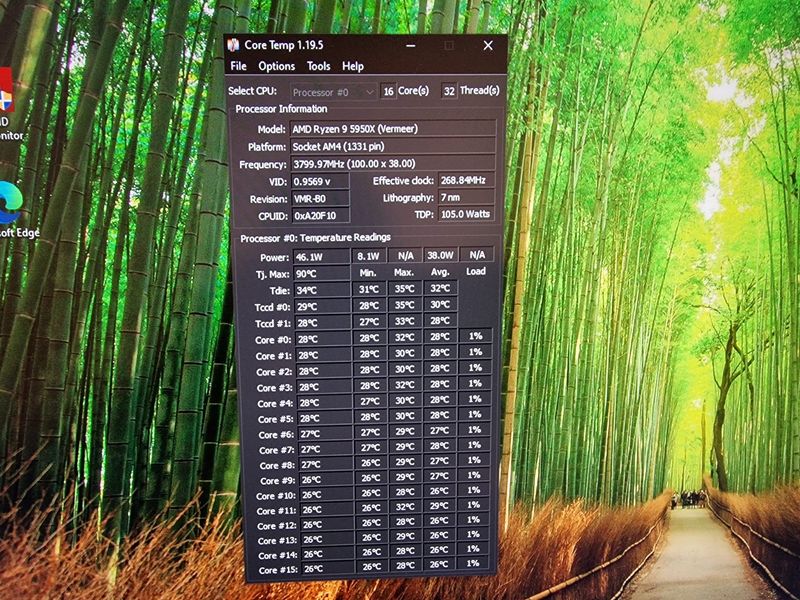The image size is (800, 600).
Task: Click the Load column header
Action: point(476,271)
